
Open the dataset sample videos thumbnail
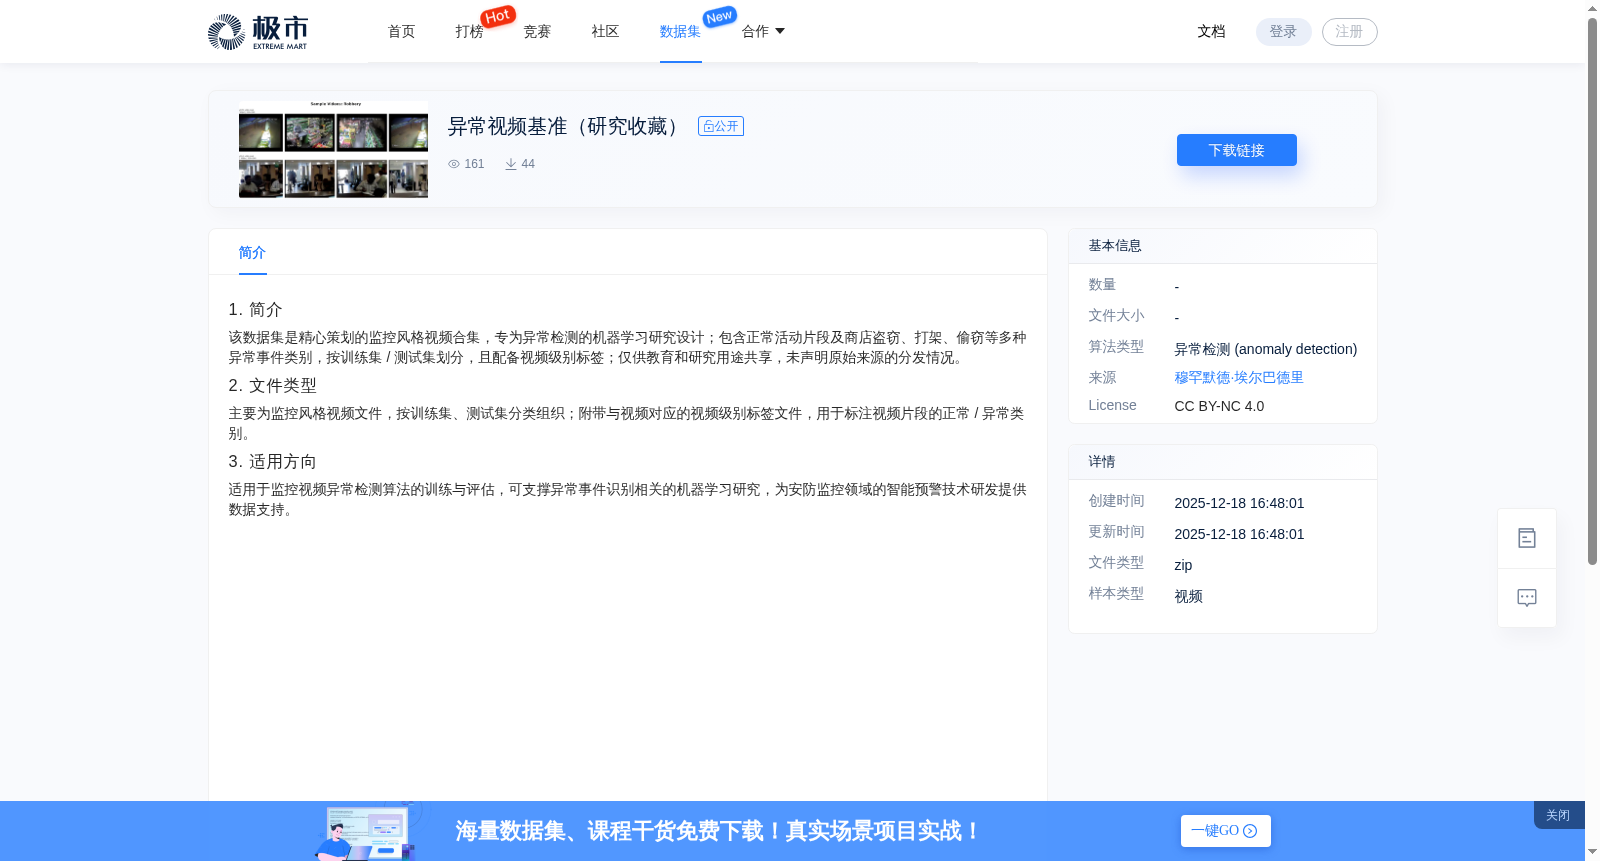pos(333,149)
